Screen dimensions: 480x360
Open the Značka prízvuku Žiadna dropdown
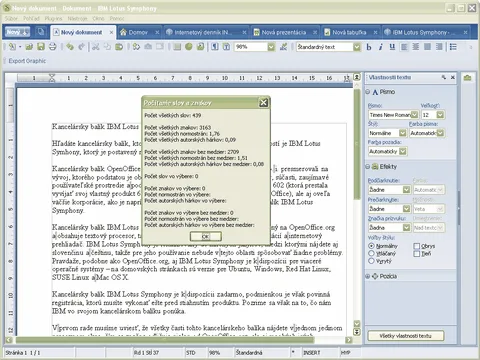pos(406,228)
